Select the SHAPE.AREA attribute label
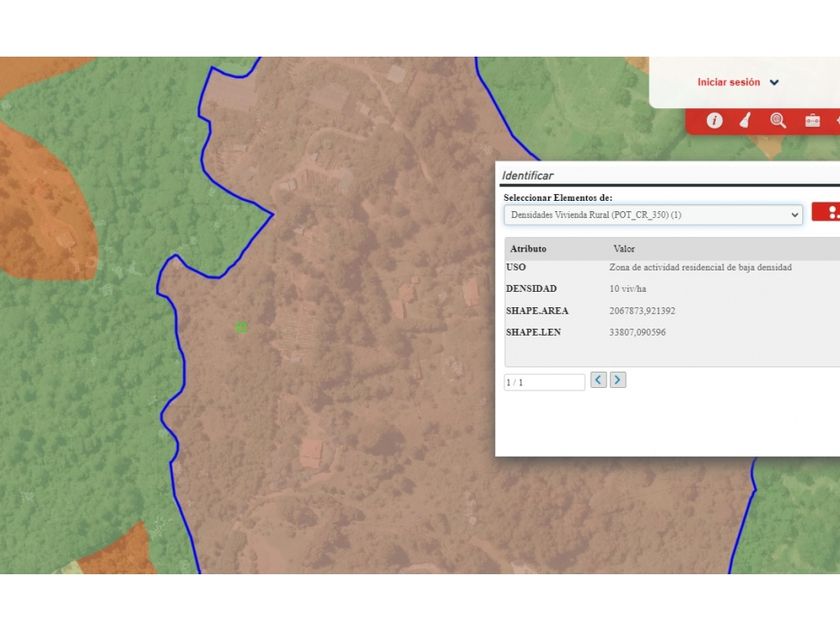 tap(537, 311)
